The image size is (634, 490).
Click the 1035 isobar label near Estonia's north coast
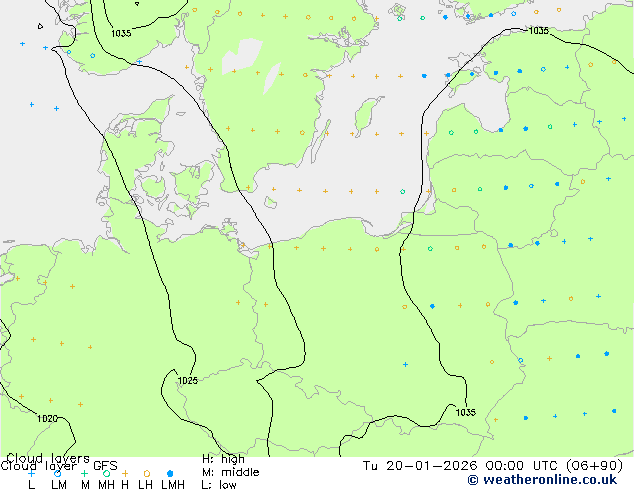coord(539,31)
